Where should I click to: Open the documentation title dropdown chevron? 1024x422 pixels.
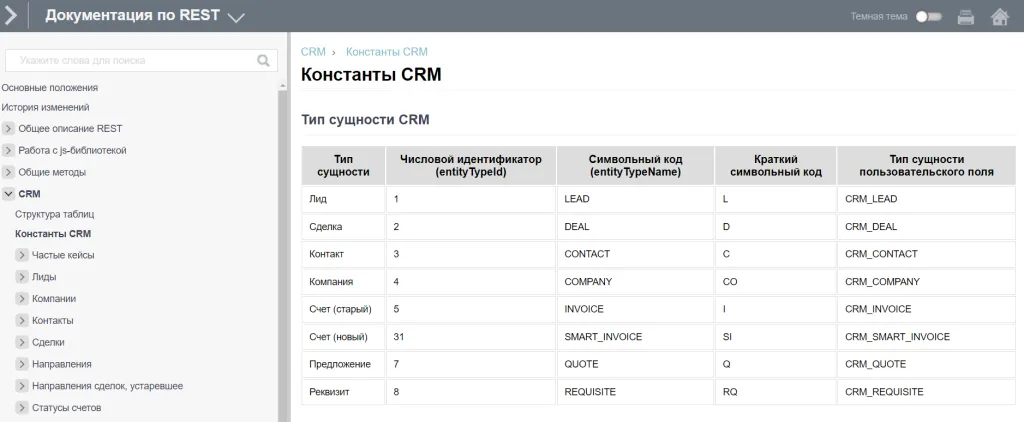tap(236, 17)
